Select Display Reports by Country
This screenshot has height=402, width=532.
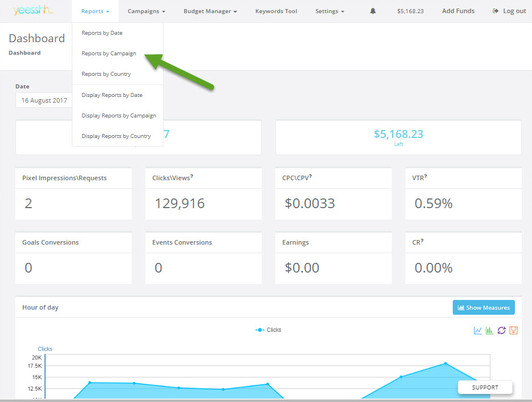(x=116, y=136)
